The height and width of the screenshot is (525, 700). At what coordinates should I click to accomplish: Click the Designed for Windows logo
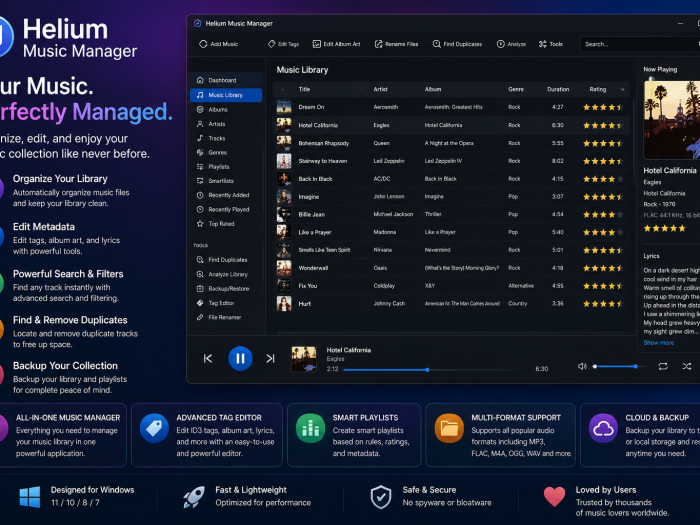point(30,497)
